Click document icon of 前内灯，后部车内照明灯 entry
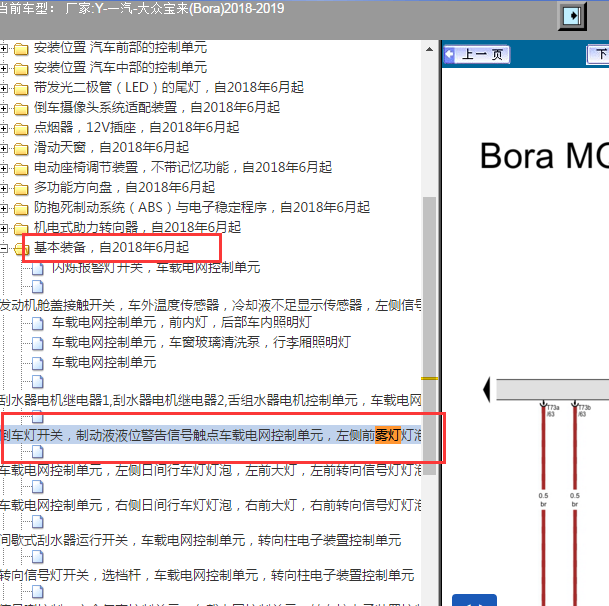The image size is (609, 606). (x=38, y=323)
